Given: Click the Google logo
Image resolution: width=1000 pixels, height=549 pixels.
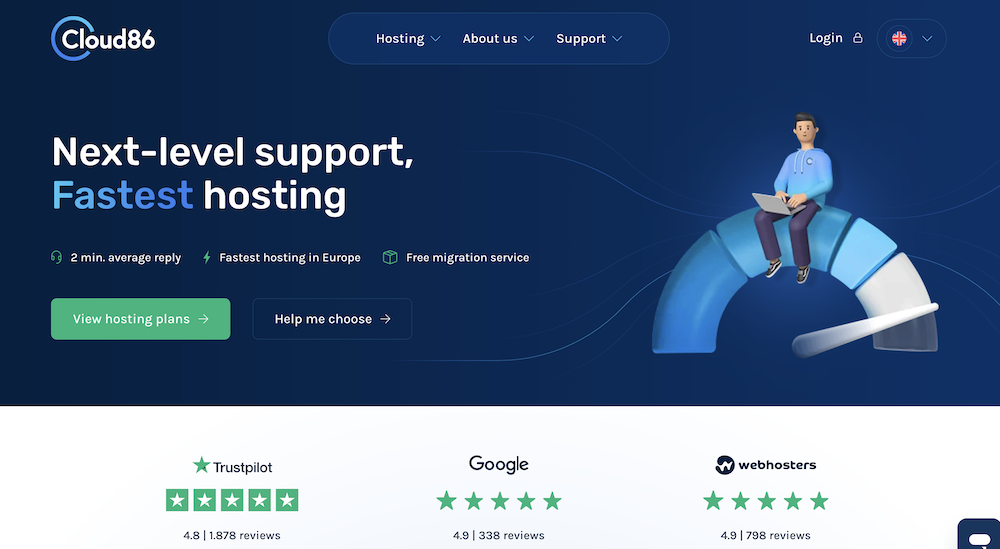Looking at the screenshot, I should (x=499, y=464).
